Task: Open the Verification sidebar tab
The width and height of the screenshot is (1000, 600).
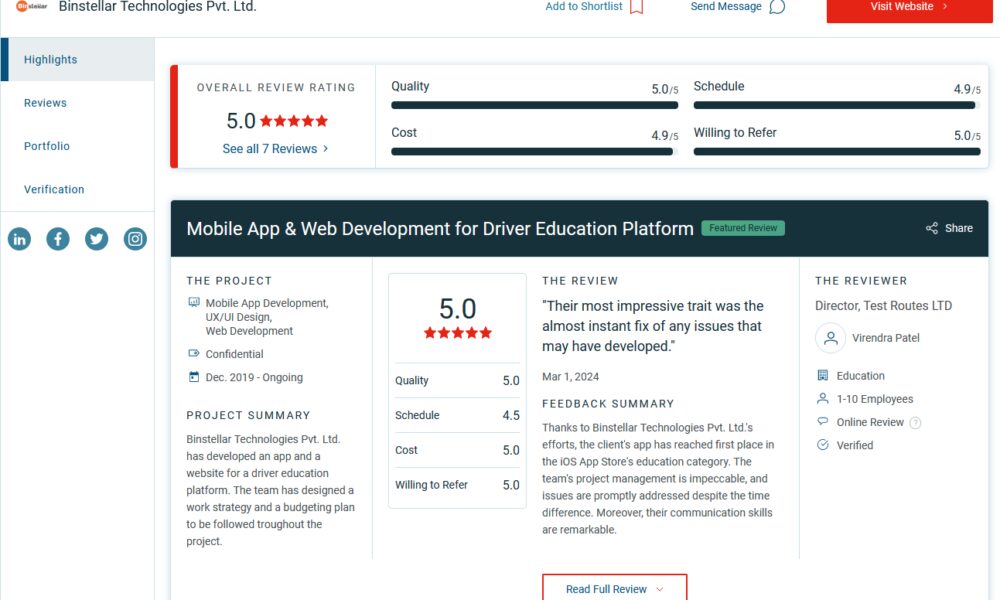Action: (54, 189)
